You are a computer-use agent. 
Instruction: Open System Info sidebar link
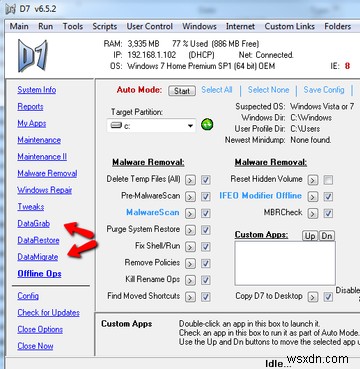point(37,90)
